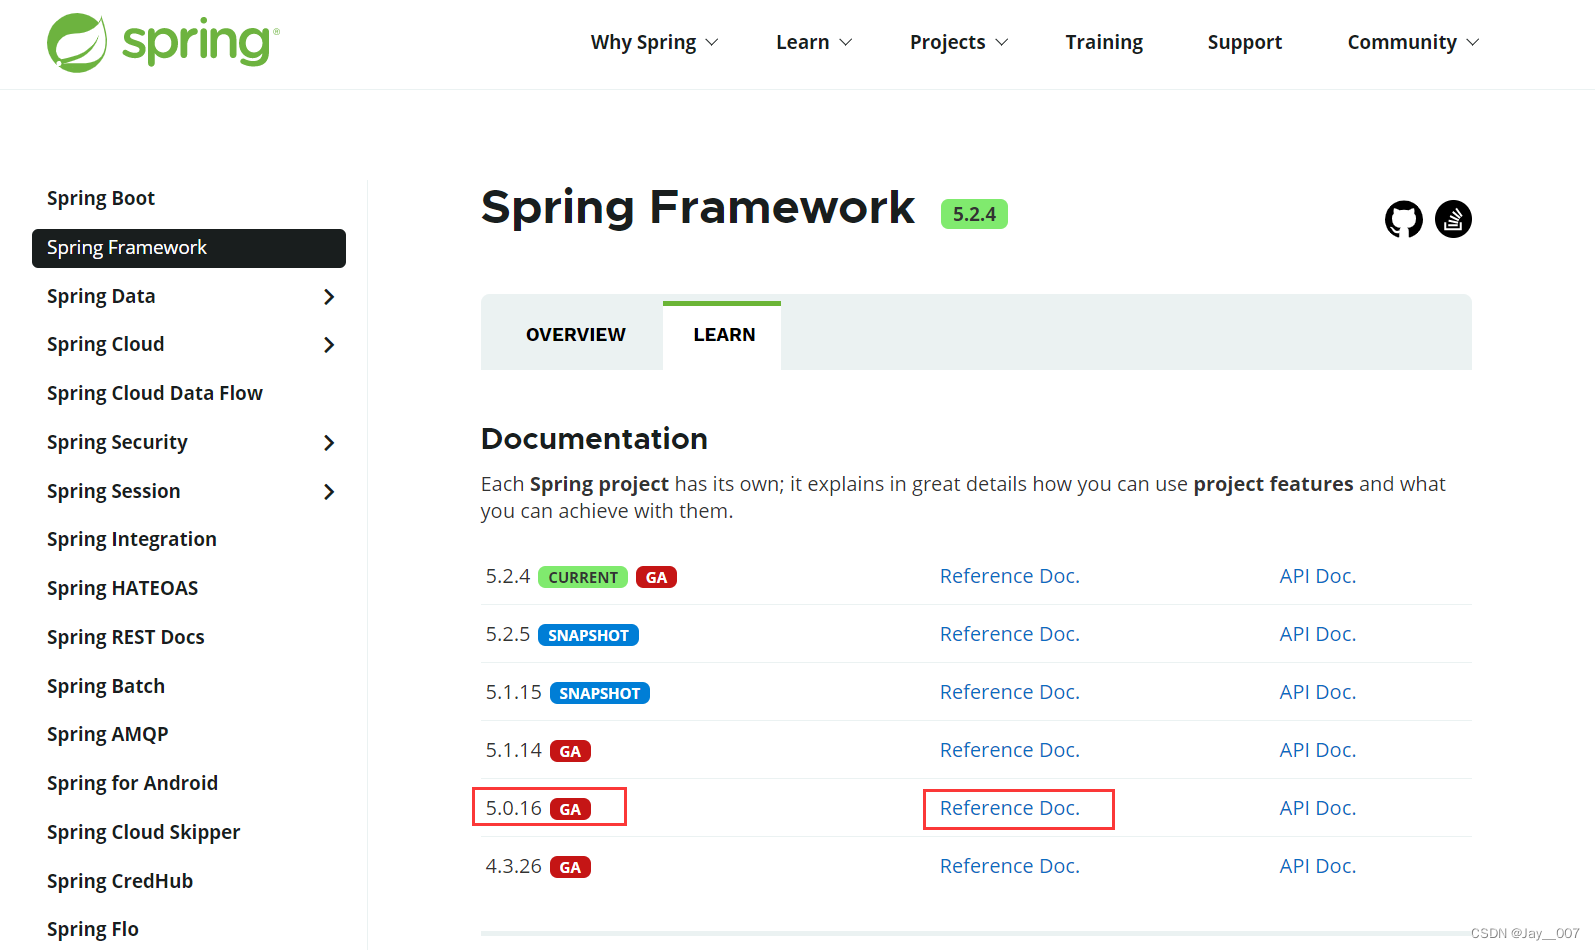Image resolution: width=1595 pixels, height=950 pixels.
Task: Open Spring Cloud Data Flow project
Action: (155, 393)
